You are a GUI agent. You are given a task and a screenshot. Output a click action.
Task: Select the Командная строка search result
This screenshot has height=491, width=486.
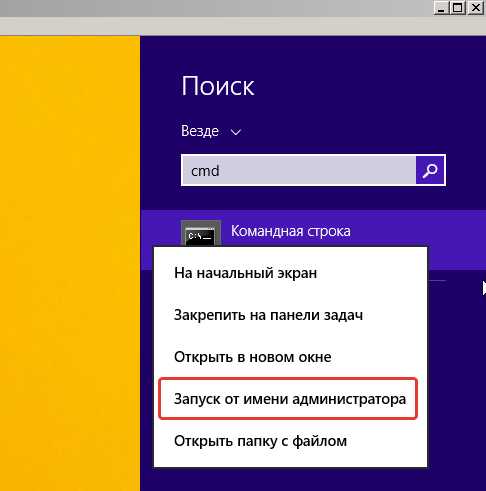point(290,231)
